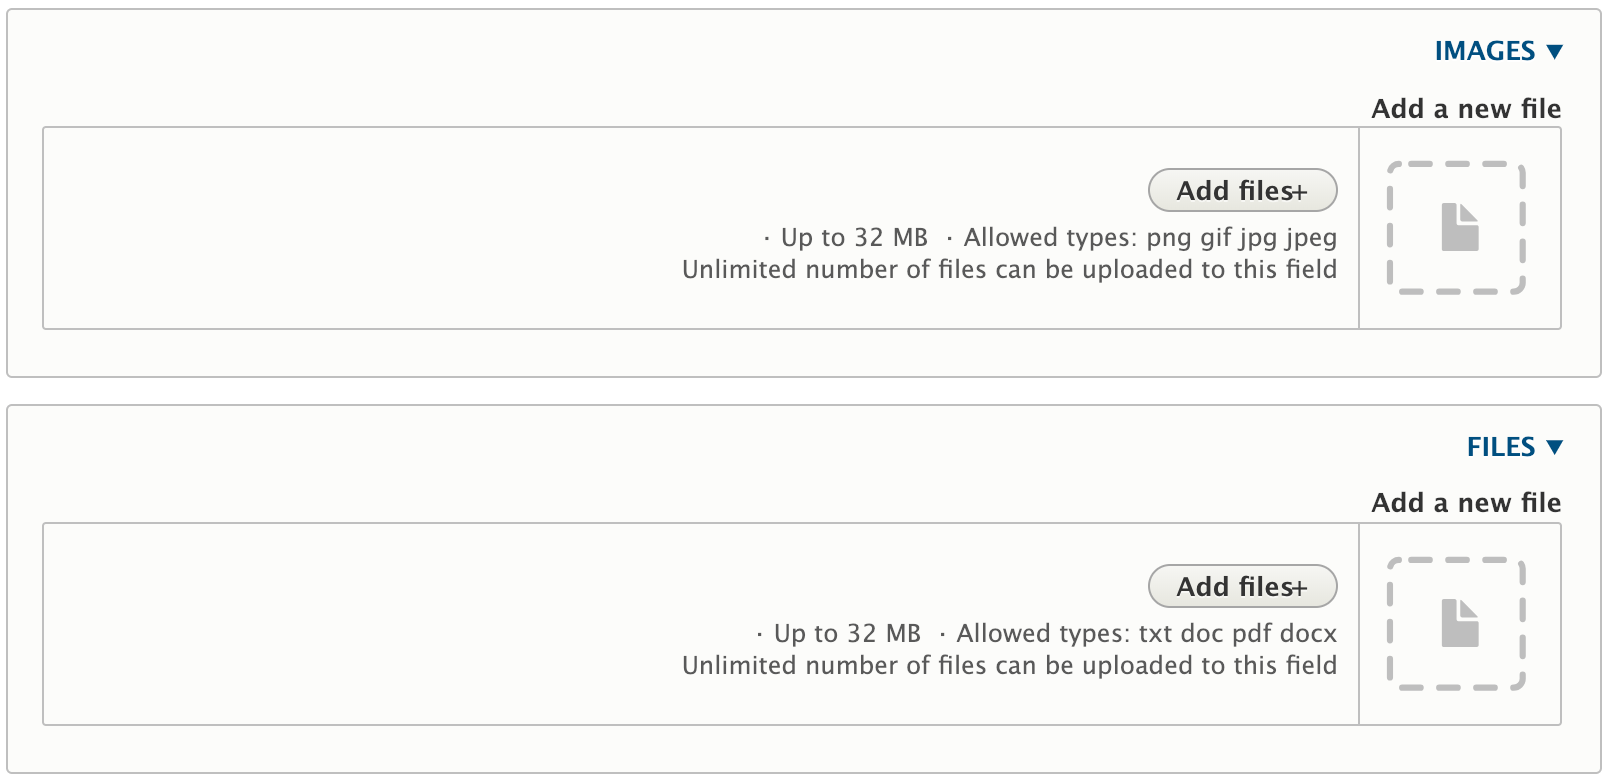Image resolution: width=1608 pixels, height=780 pixels.
Task: Select the dashed upload target in Files section
Action: coord(1456,624)
